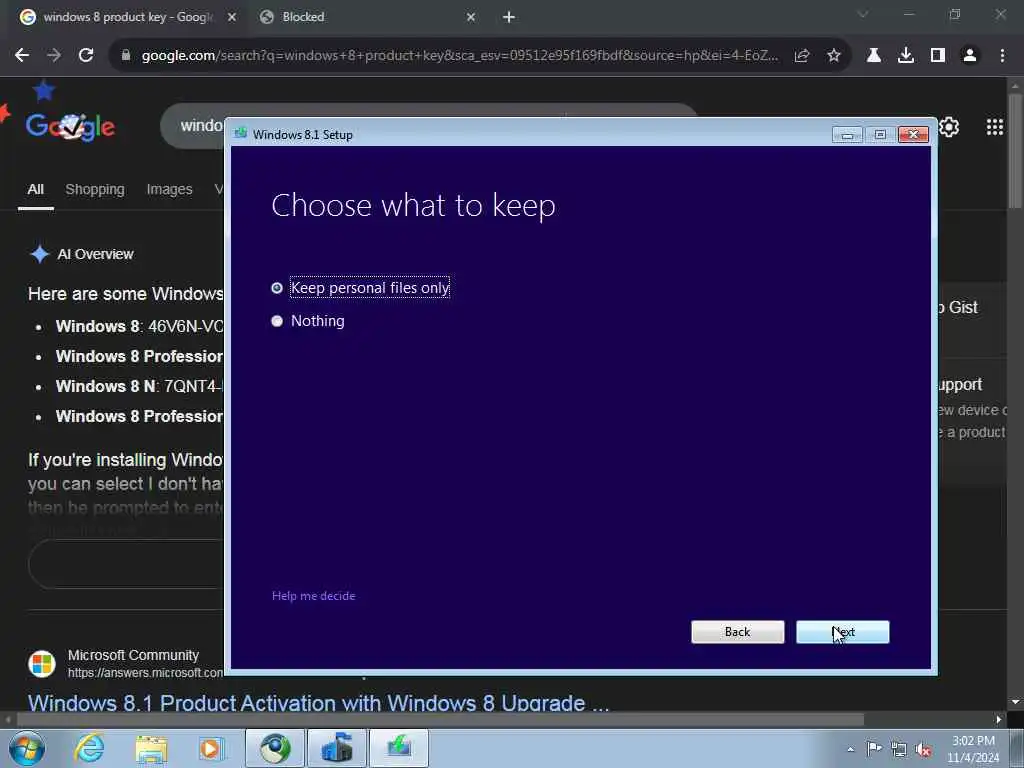Switch to Windows 8.1 Setup taskbar button
1024x768 pixels.
[399, 748]
